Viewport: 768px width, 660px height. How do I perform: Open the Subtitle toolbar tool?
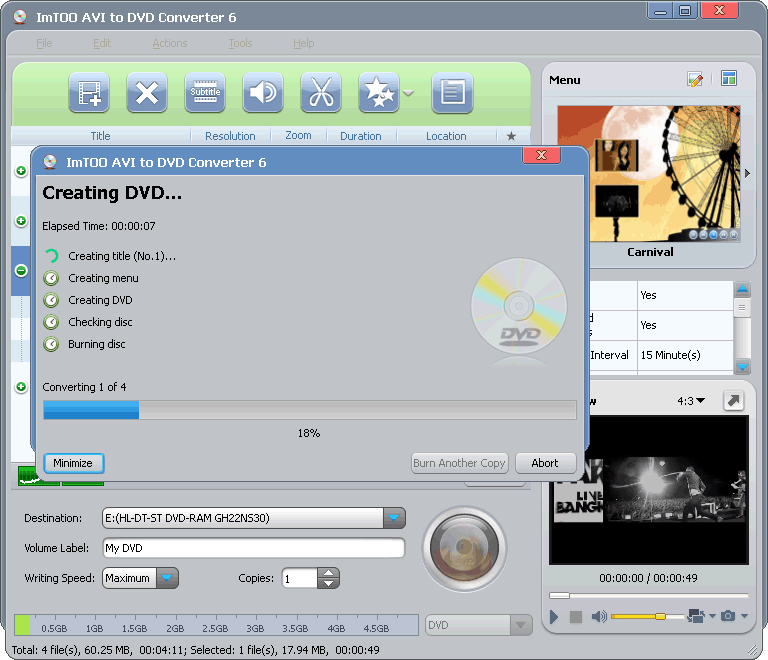pos(205,93)
